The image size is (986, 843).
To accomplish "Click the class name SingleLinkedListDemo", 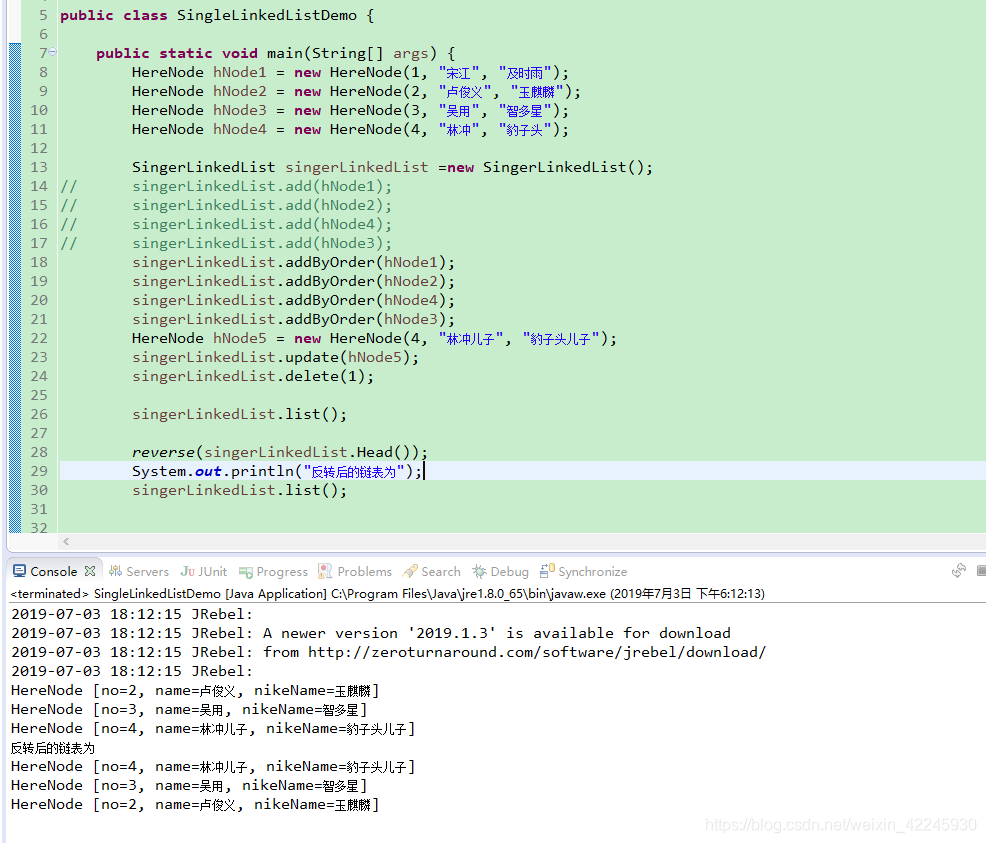I will pyautogui.click(x=267, y=16).
